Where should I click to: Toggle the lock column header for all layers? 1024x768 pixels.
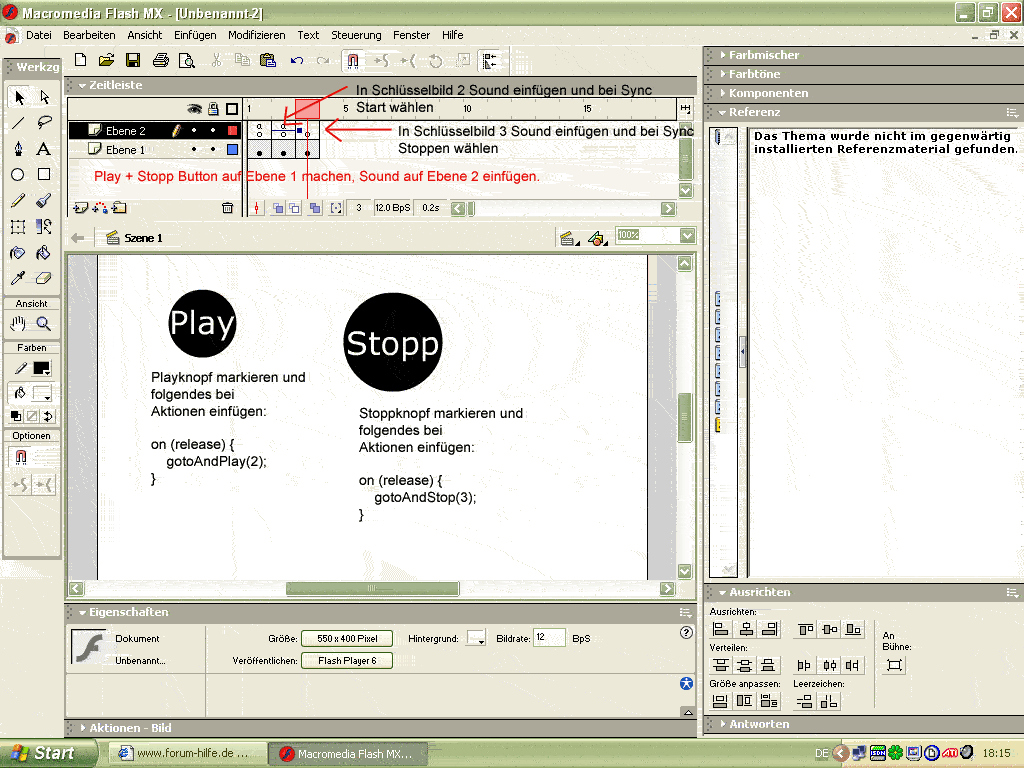pos(213,108)
